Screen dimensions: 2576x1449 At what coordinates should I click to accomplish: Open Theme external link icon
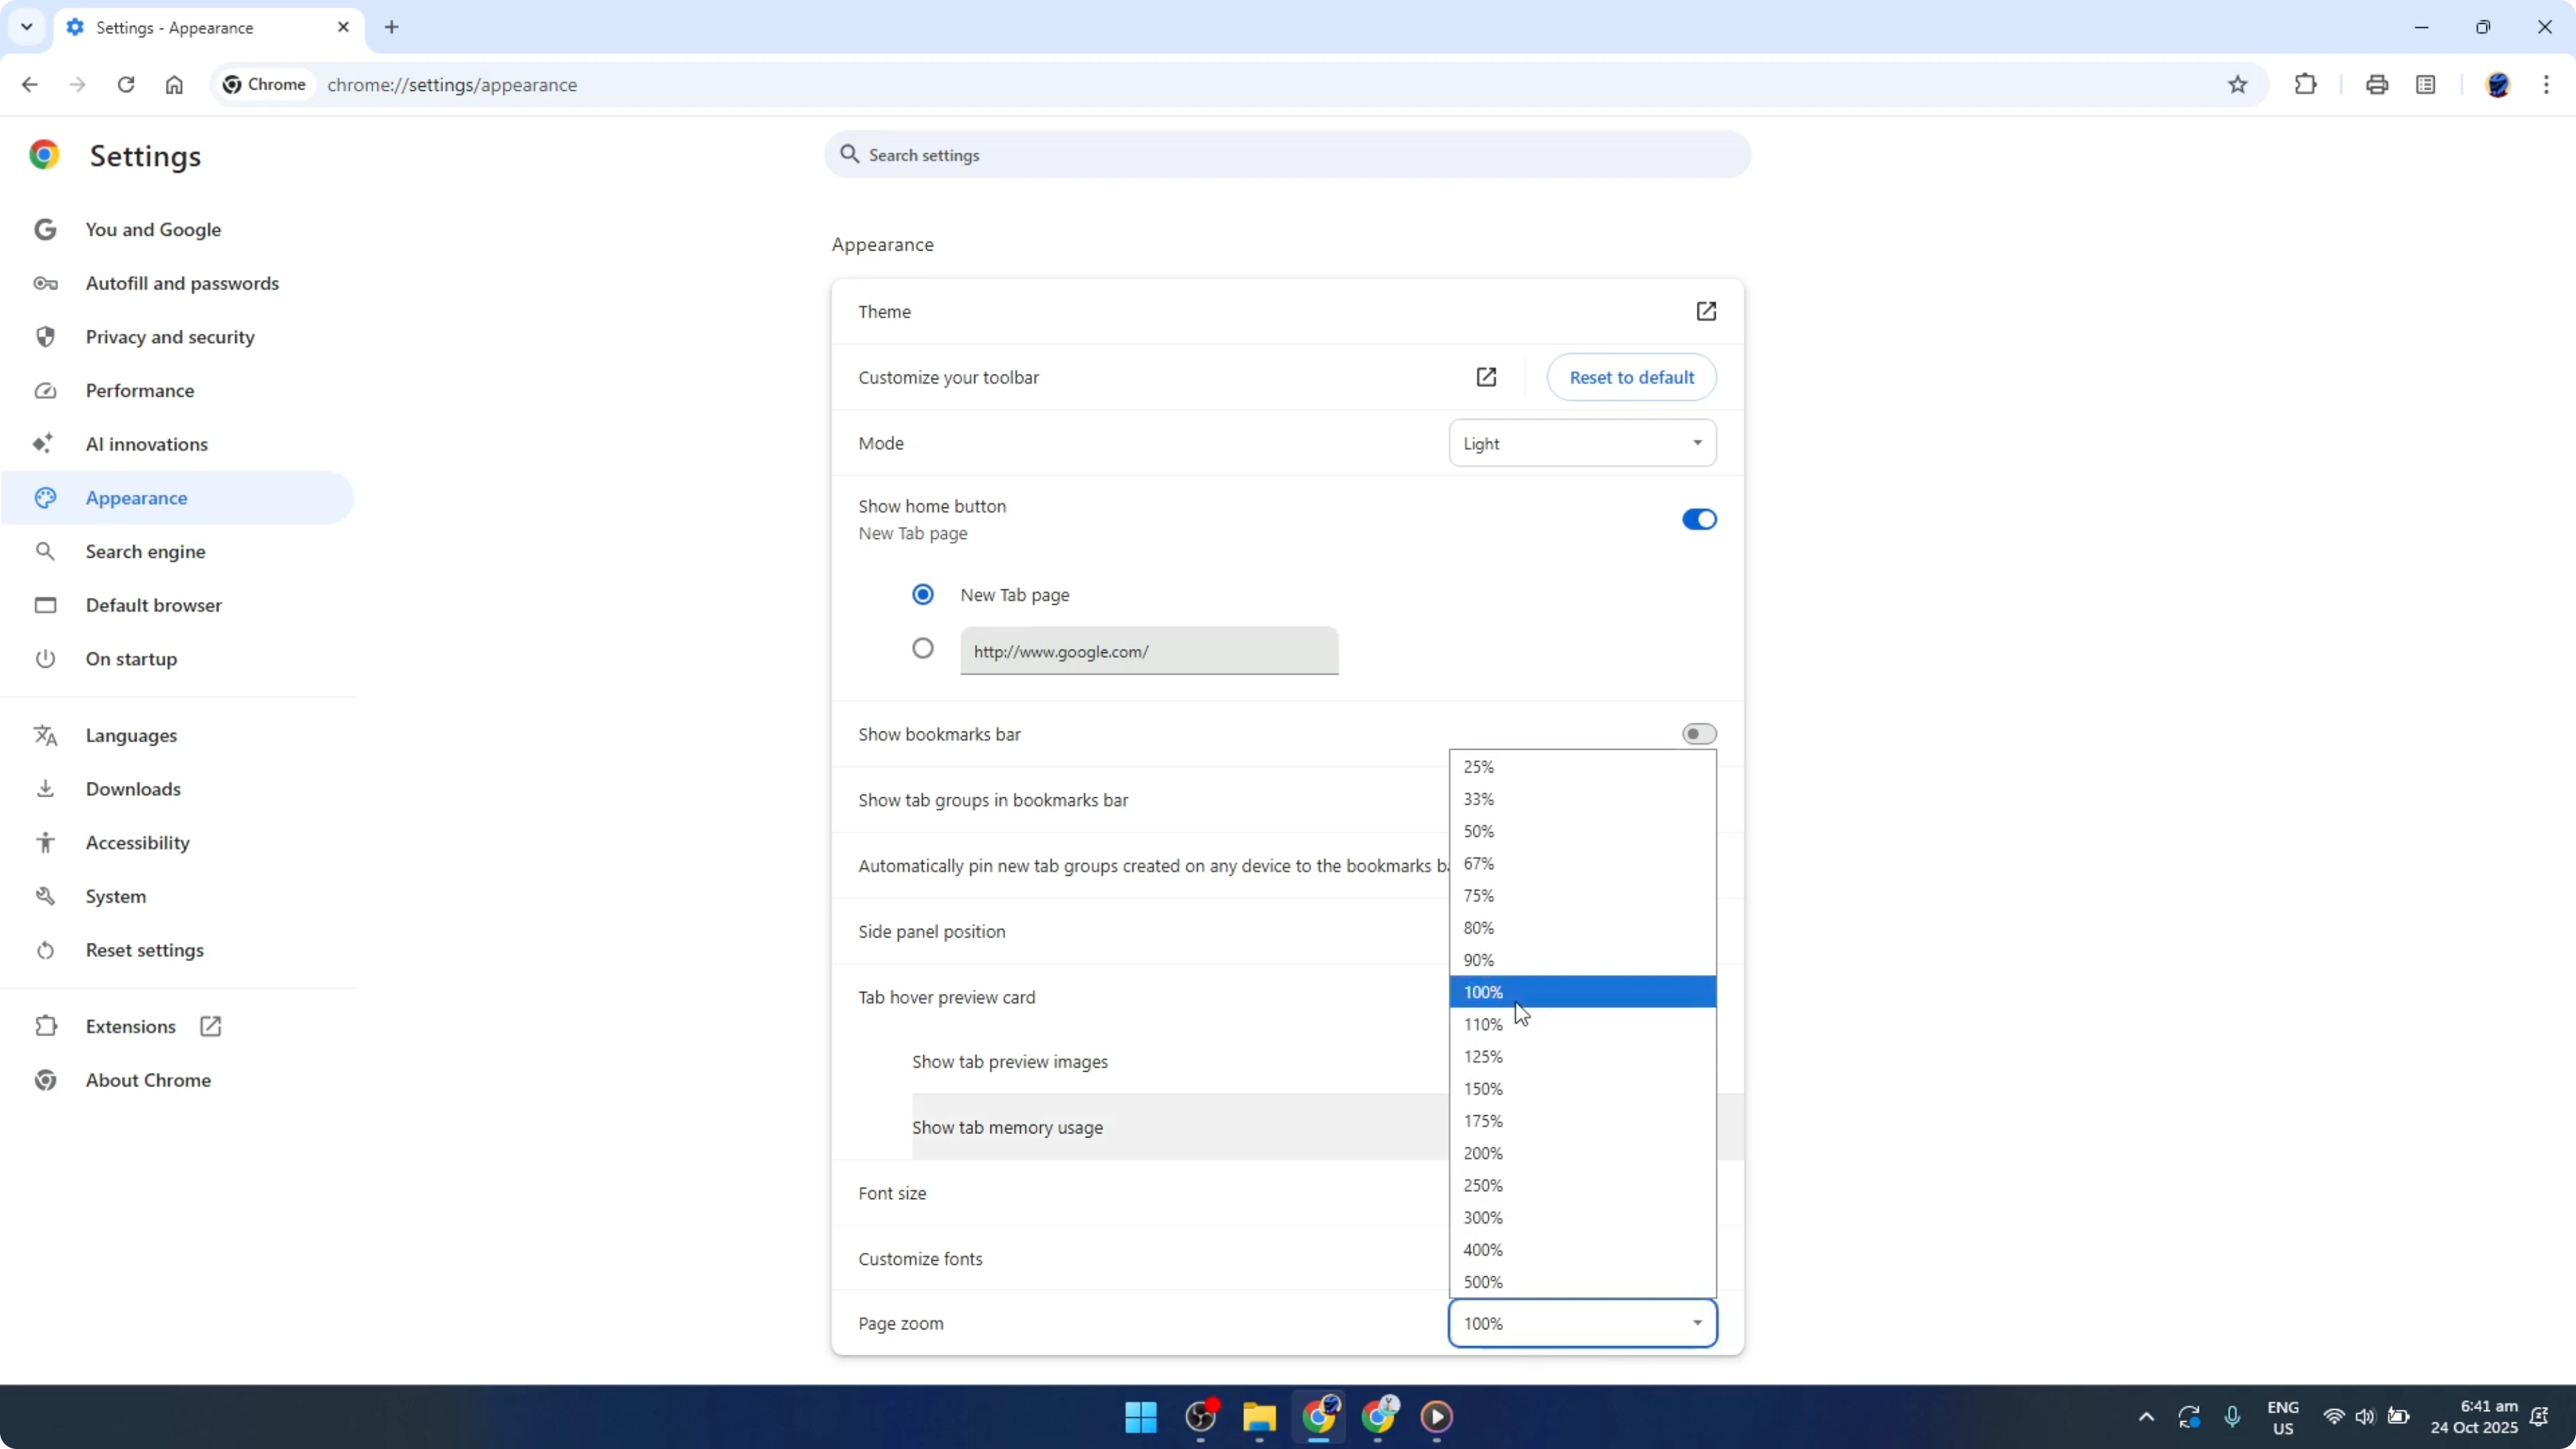[1706, 311]
